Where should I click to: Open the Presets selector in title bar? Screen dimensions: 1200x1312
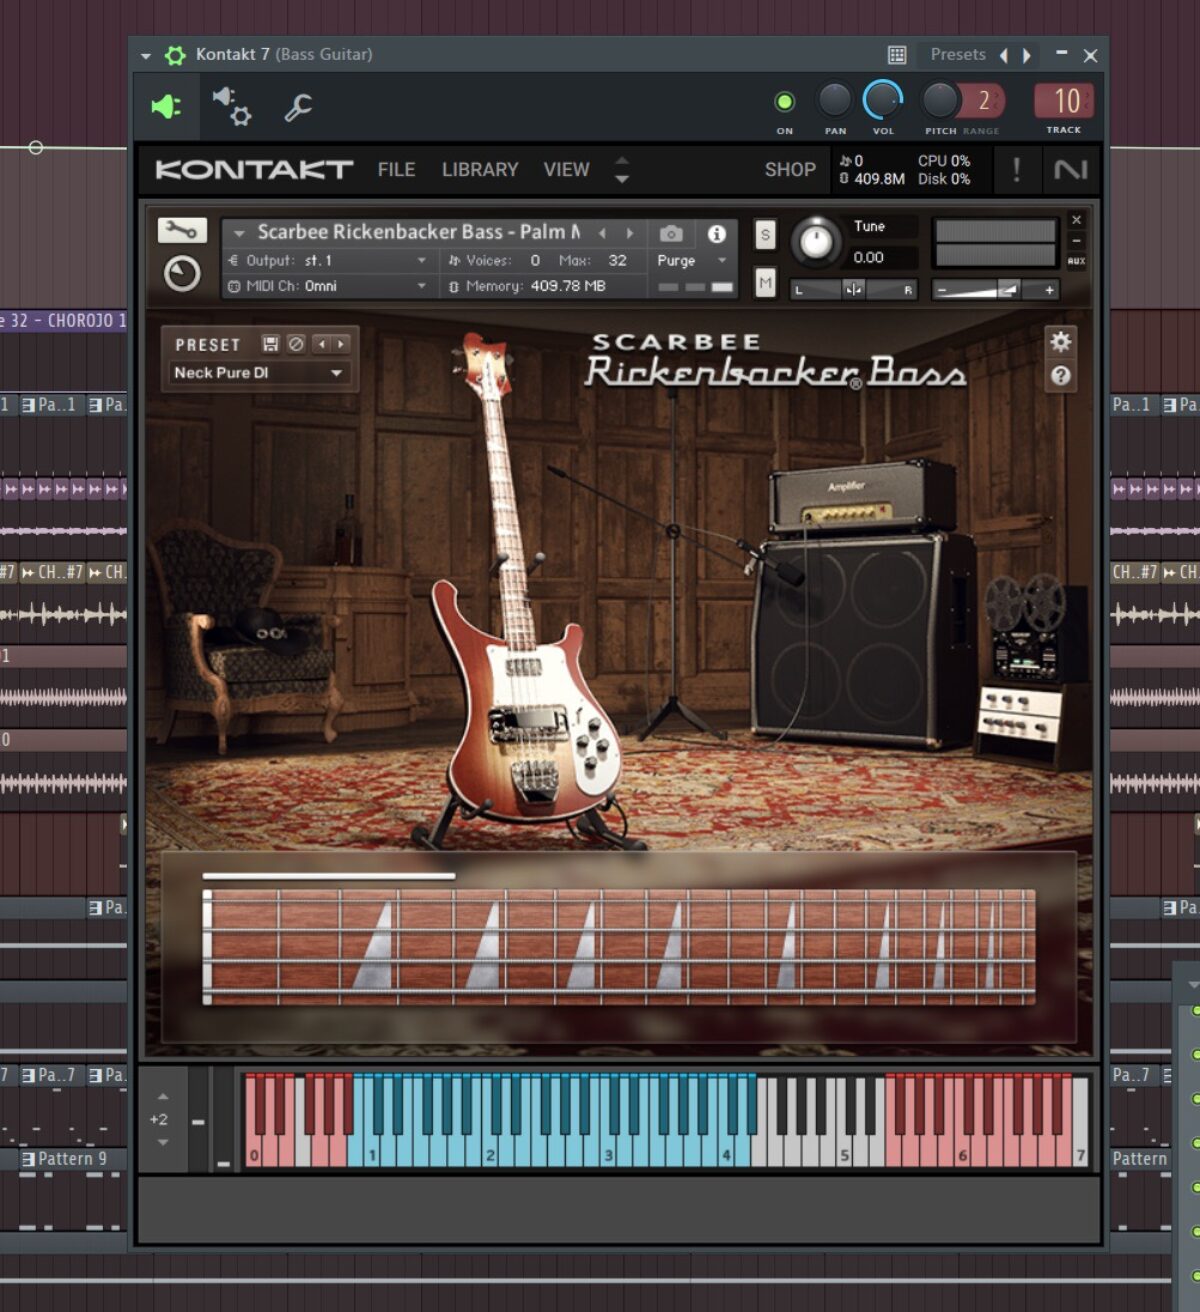(x=957, y=55)
